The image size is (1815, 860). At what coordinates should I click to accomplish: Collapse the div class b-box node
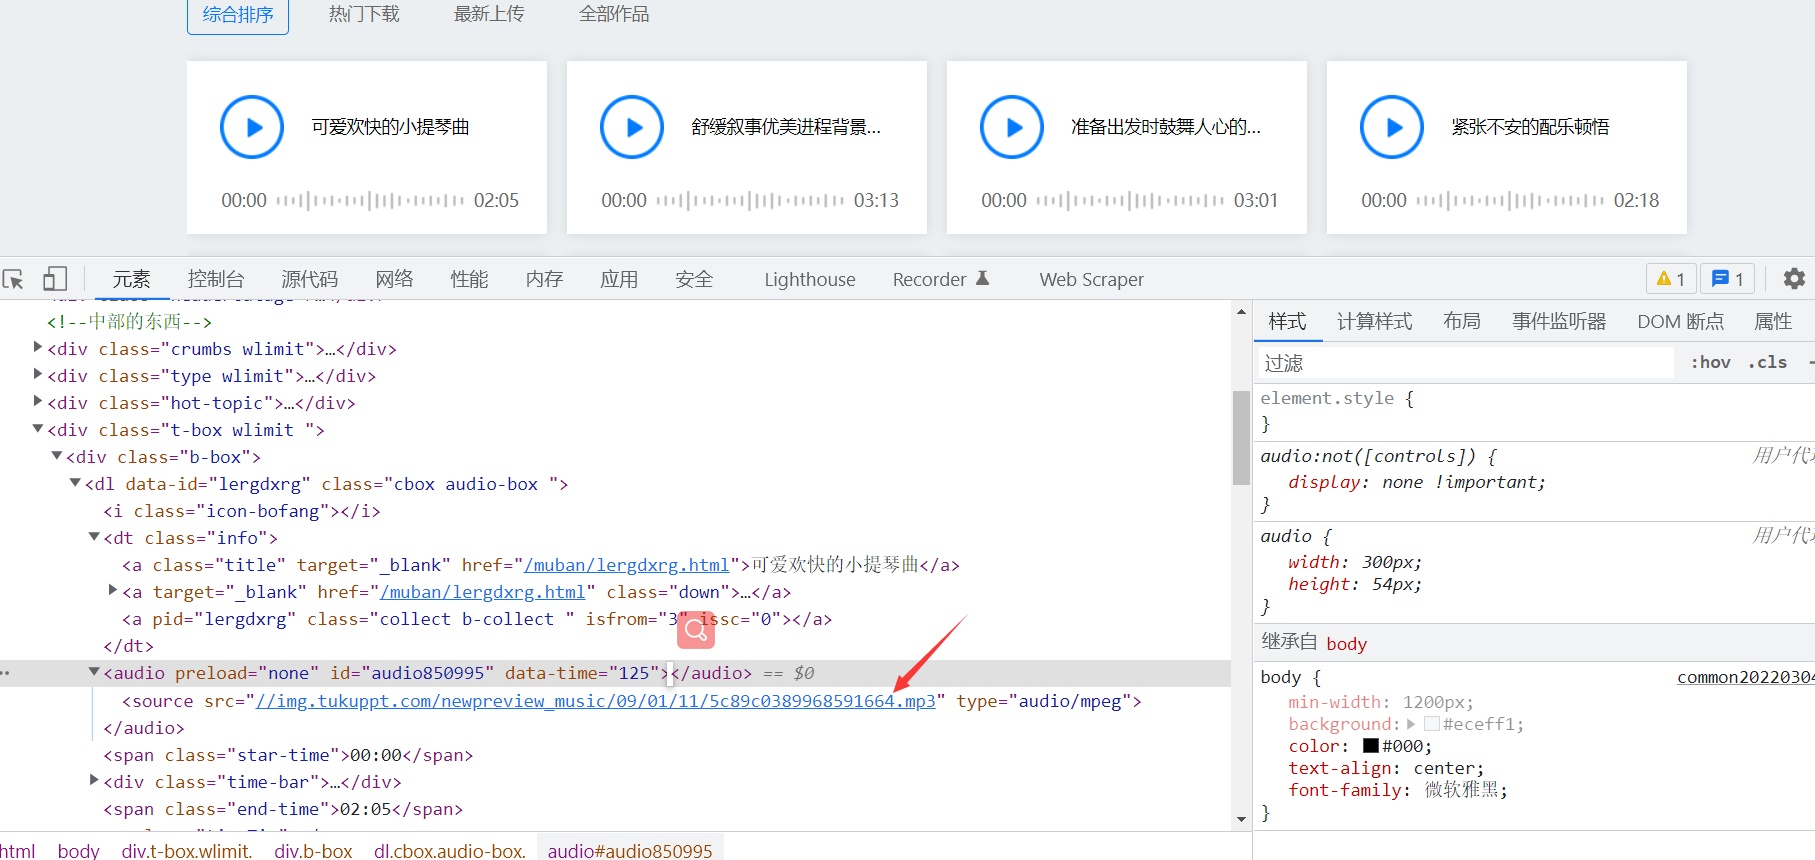pyautogui.click(x=57, y=455)
